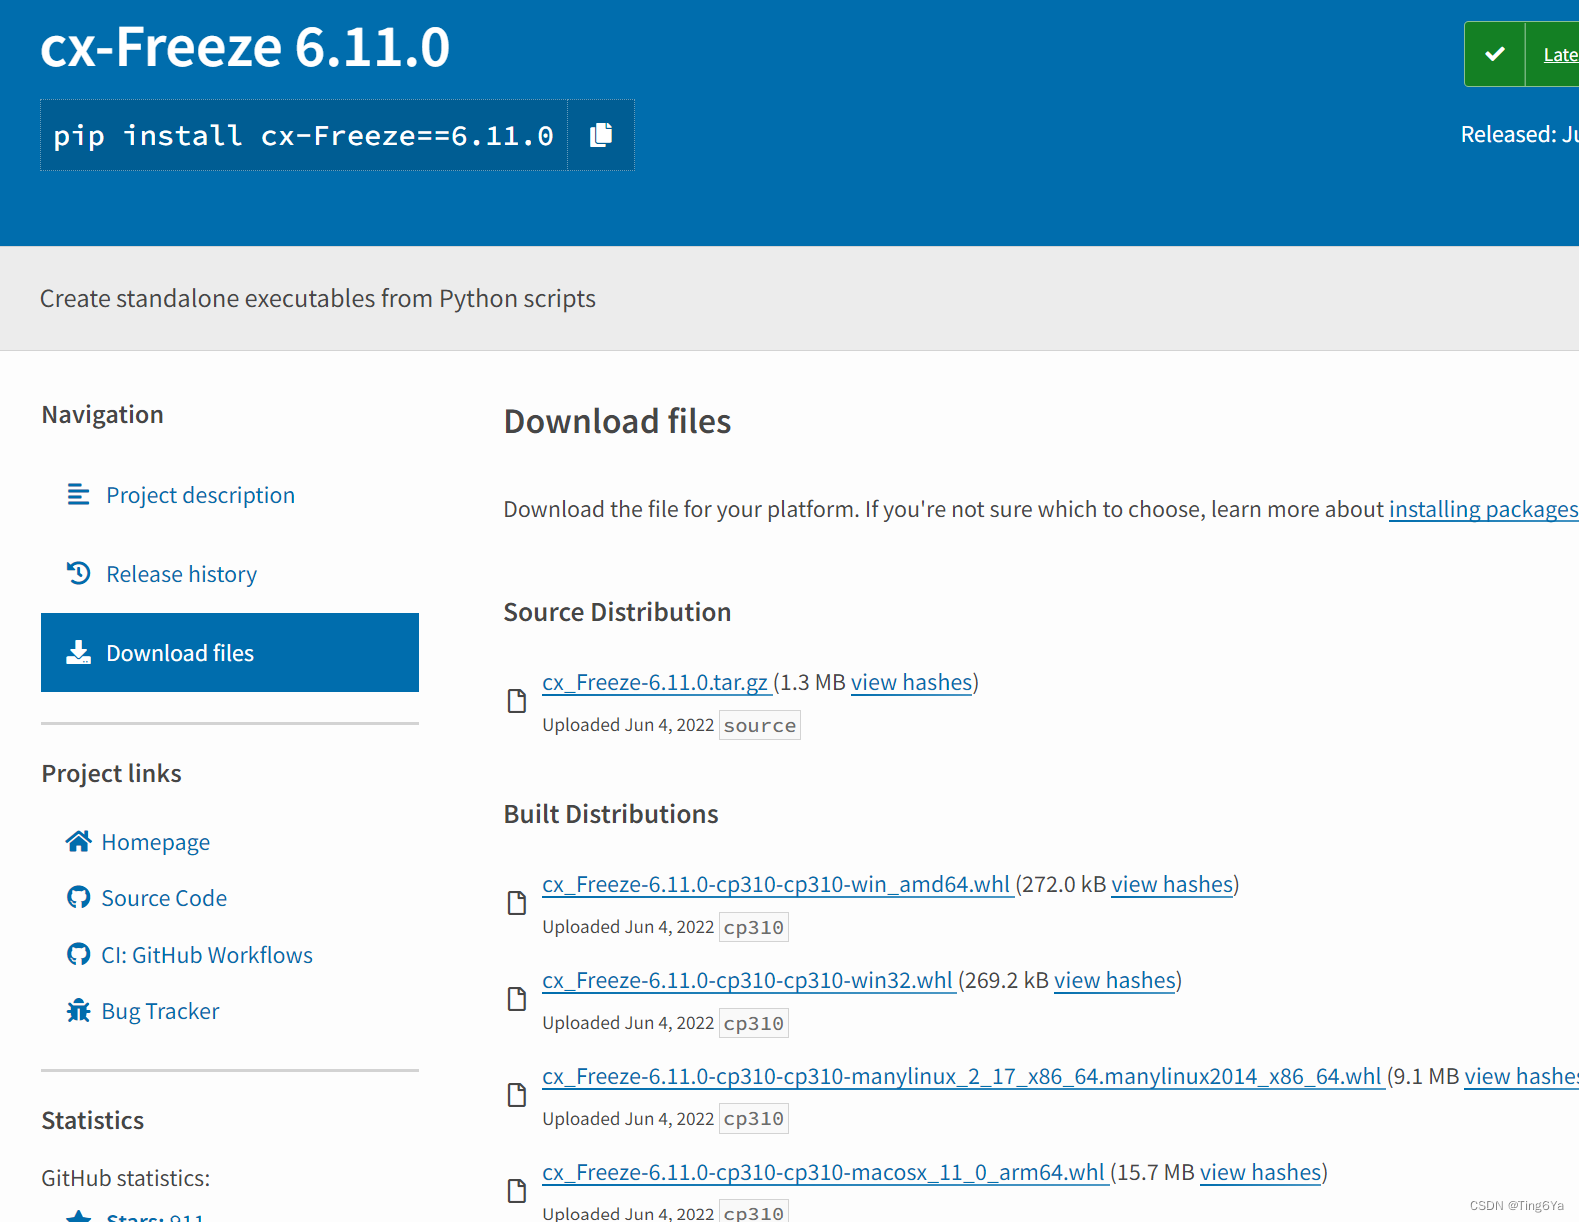Download the manylinux2014 x86_64 wheel file
This screenshot has width=1579, height=1222.
(963, 1076)
